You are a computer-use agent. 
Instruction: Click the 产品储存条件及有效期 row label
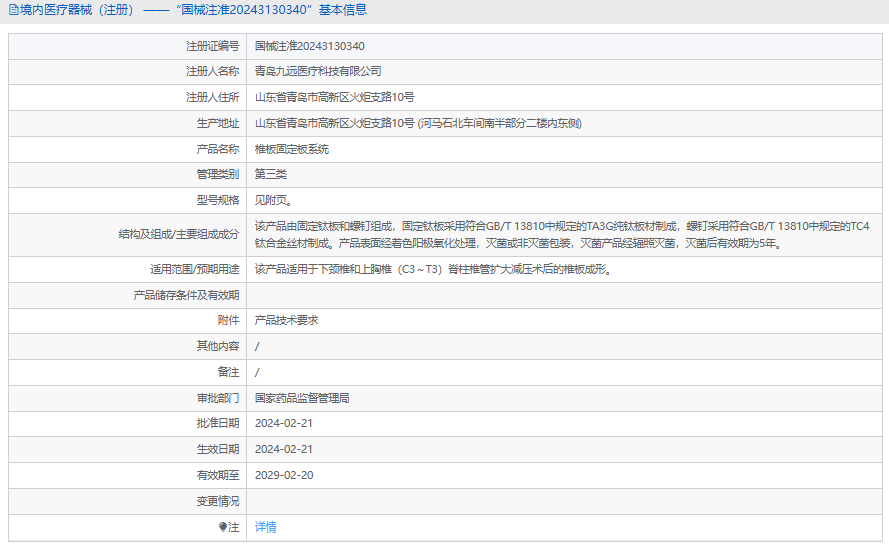[186, 295]
